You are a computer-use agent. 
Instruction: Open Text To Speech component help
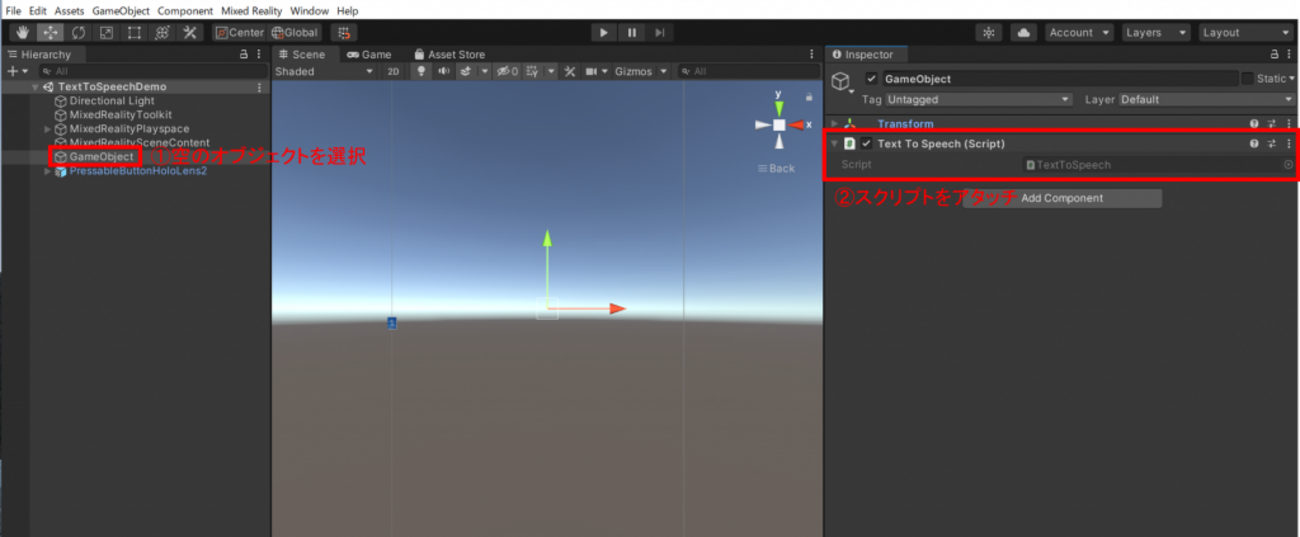1254,144
